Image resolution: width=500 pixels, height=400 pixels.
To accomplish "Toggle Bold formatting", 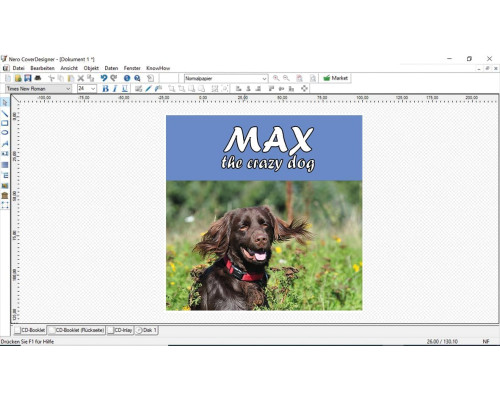I will 105,89.
